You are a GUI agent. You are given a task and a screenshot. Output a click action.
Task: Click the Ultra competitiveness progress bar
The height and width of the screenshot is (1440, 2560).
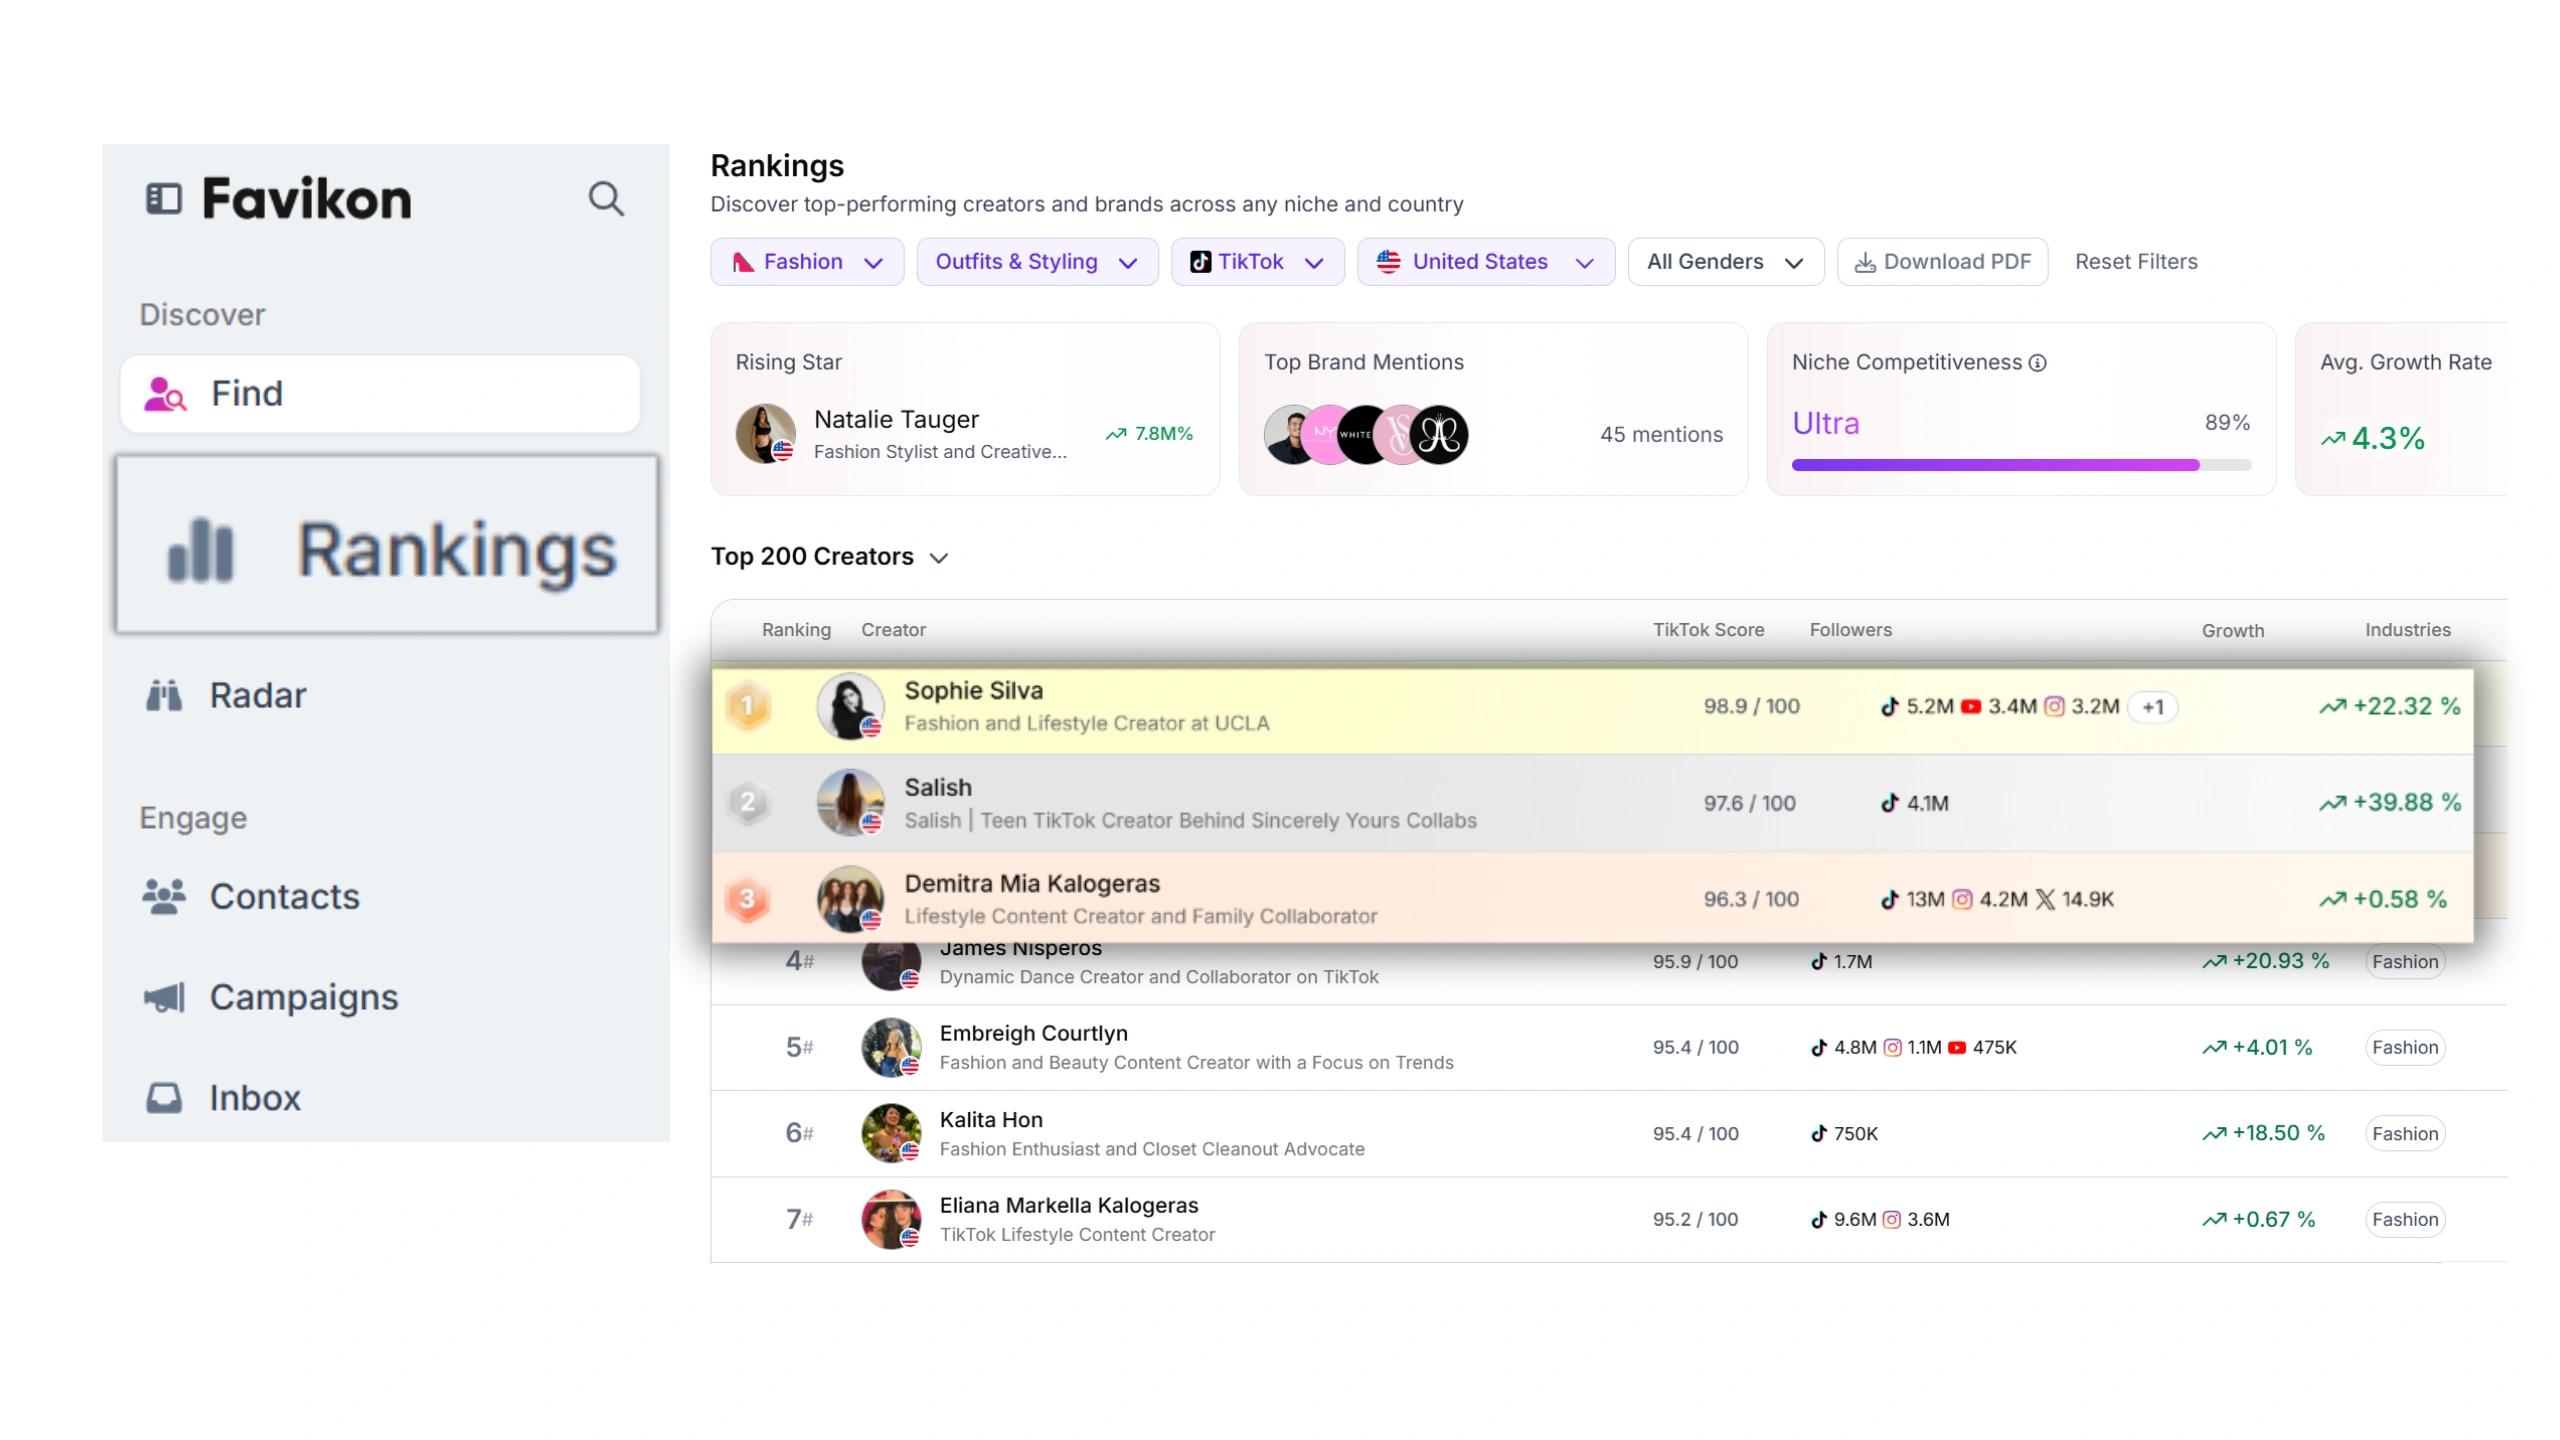2020,465
